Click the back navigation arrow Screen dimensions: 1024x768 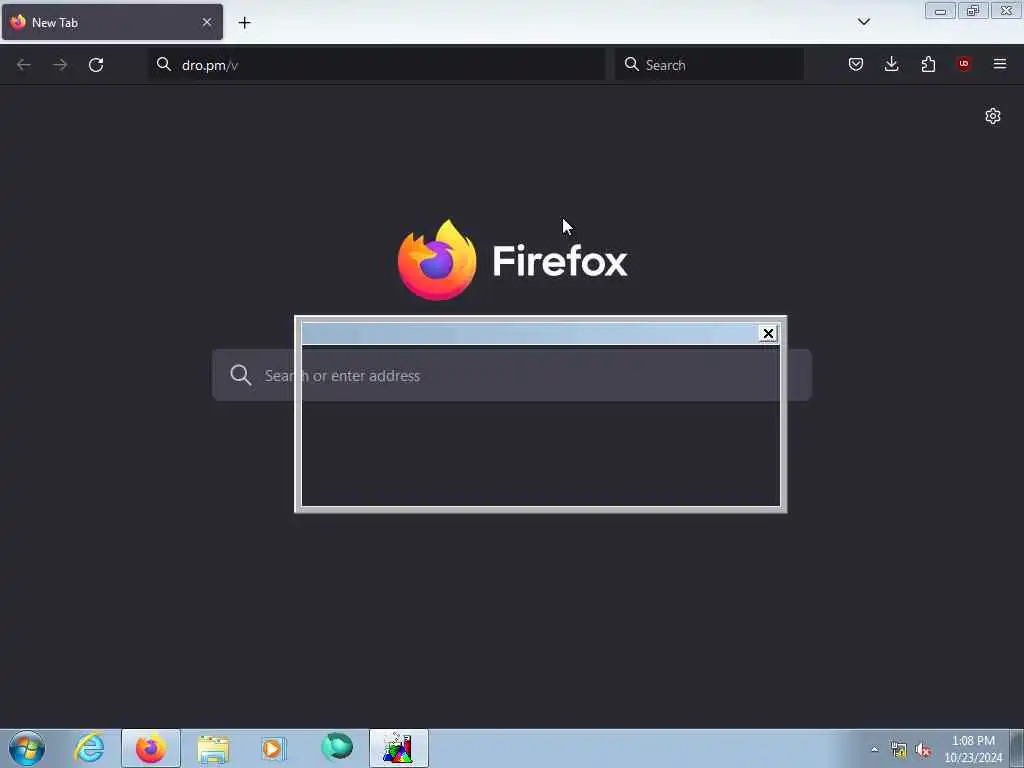point(24,65)
